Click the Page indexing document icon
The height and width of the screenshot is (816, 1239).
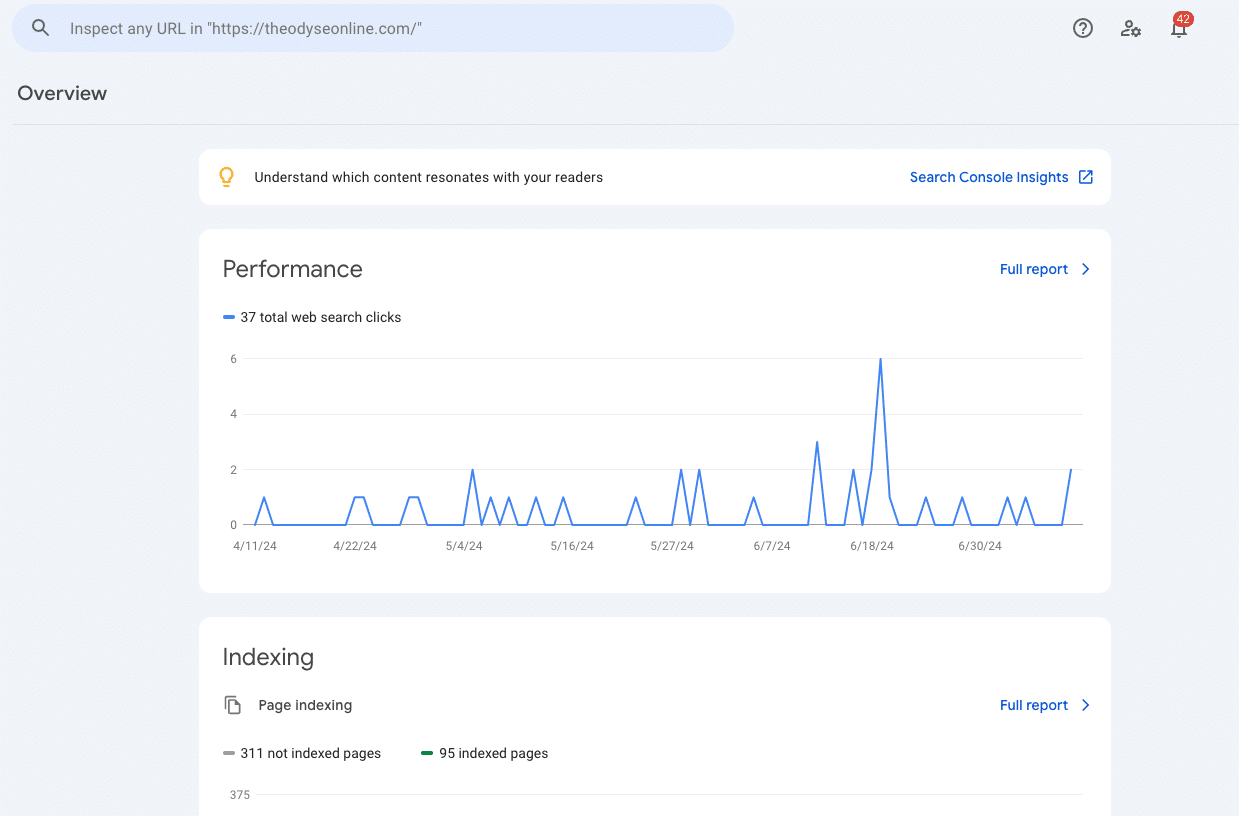click(x=233, y=705)
